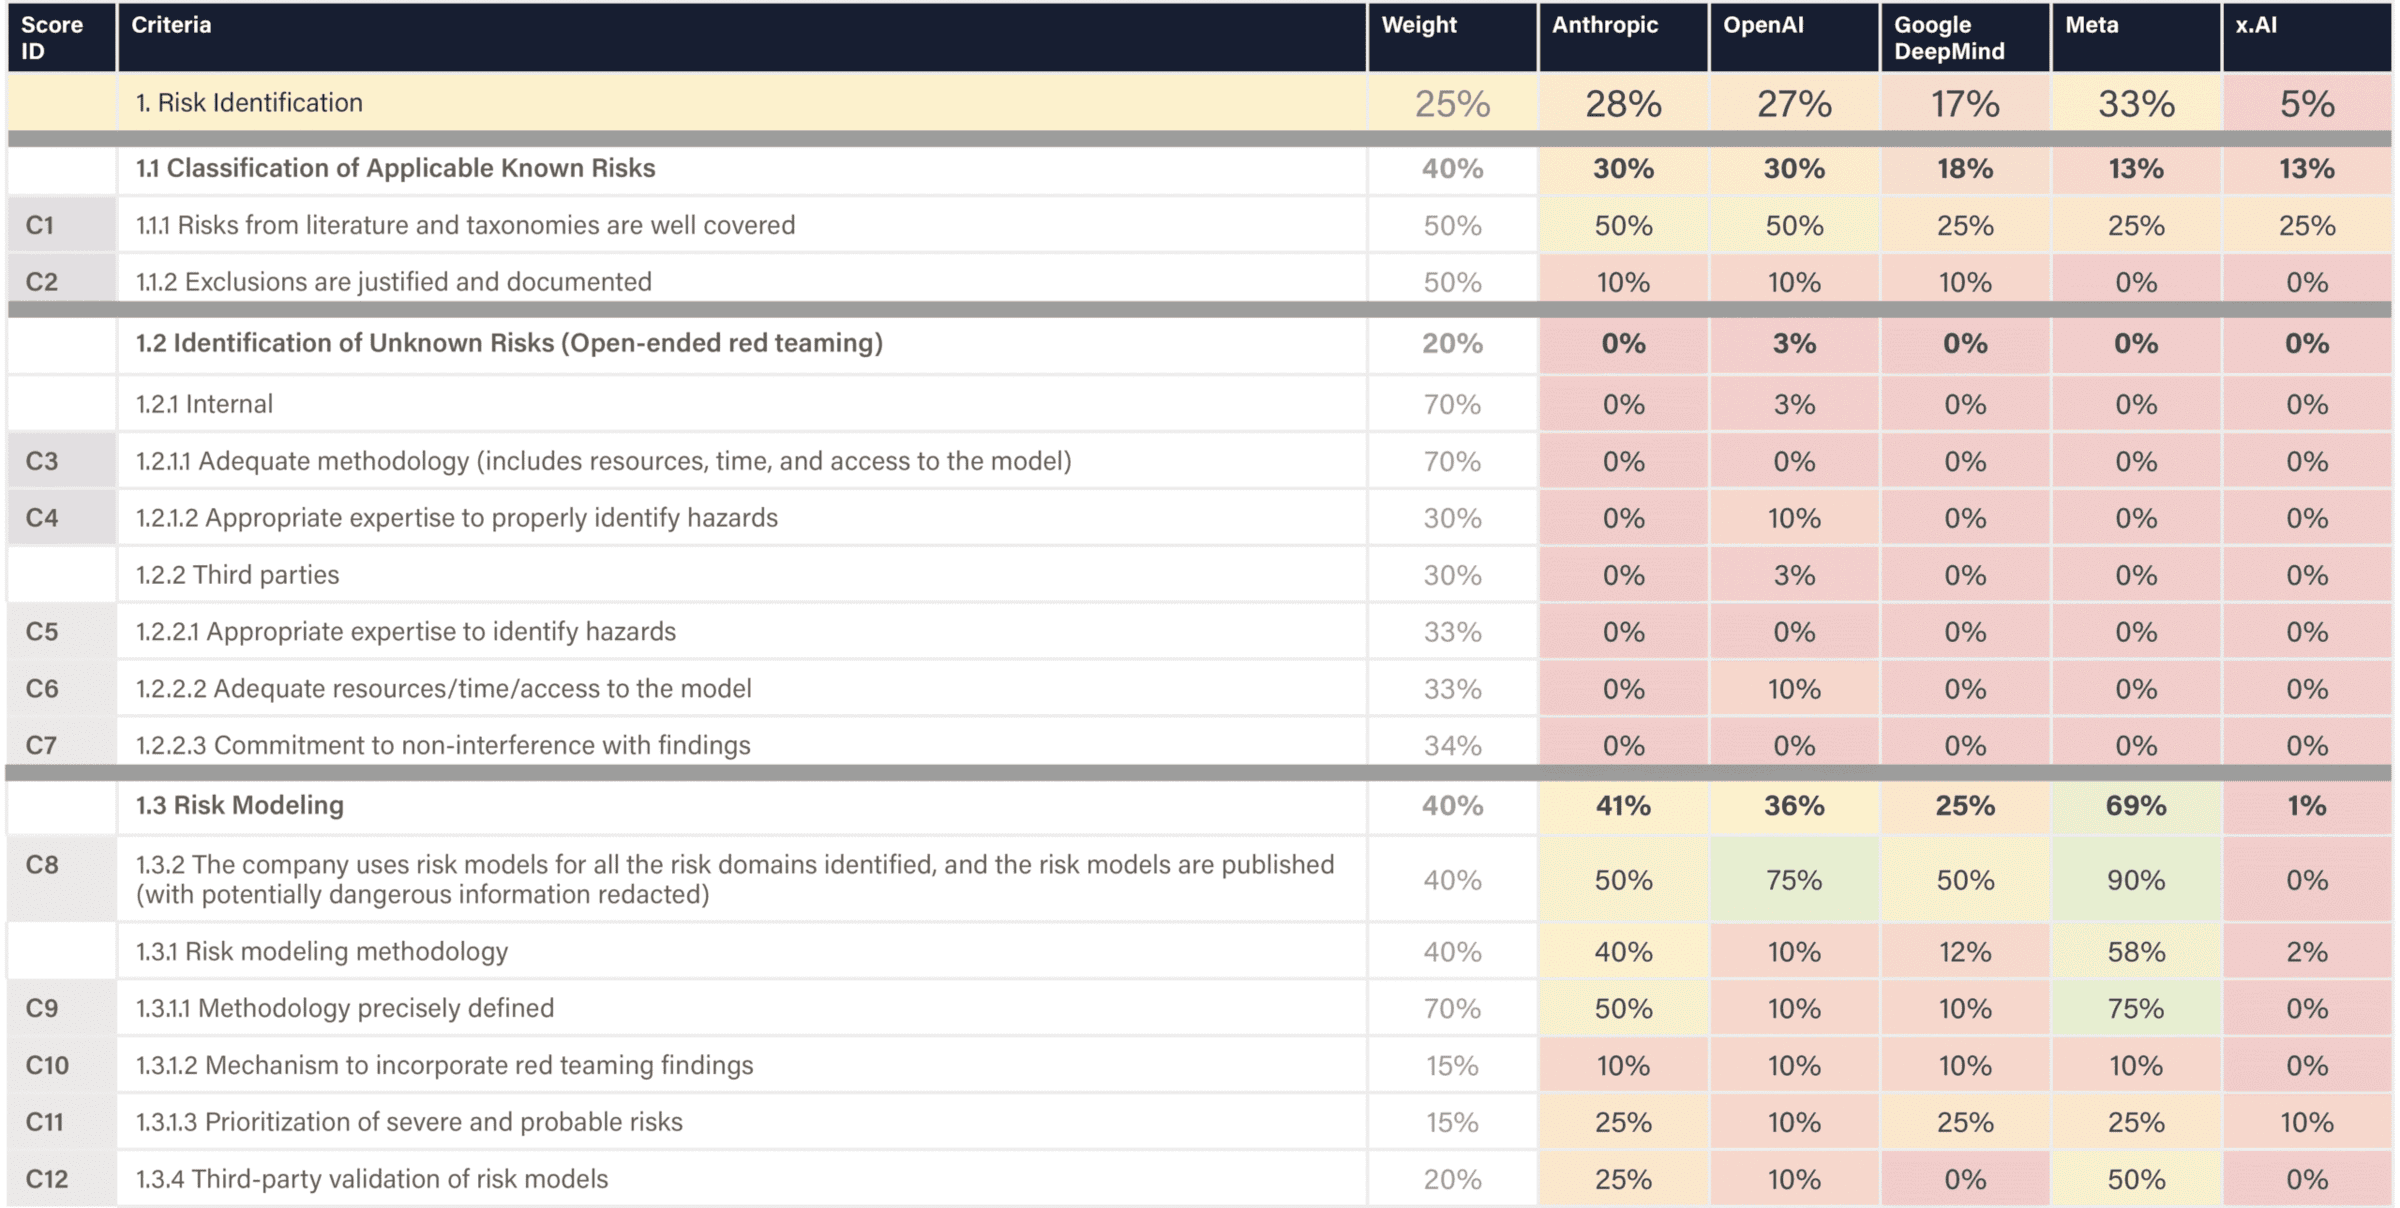The width and height of the screenshot is (2400, 1208).
Task: Click 1.1.2 Exclusions are justified and documented
Action: [393, 282]
